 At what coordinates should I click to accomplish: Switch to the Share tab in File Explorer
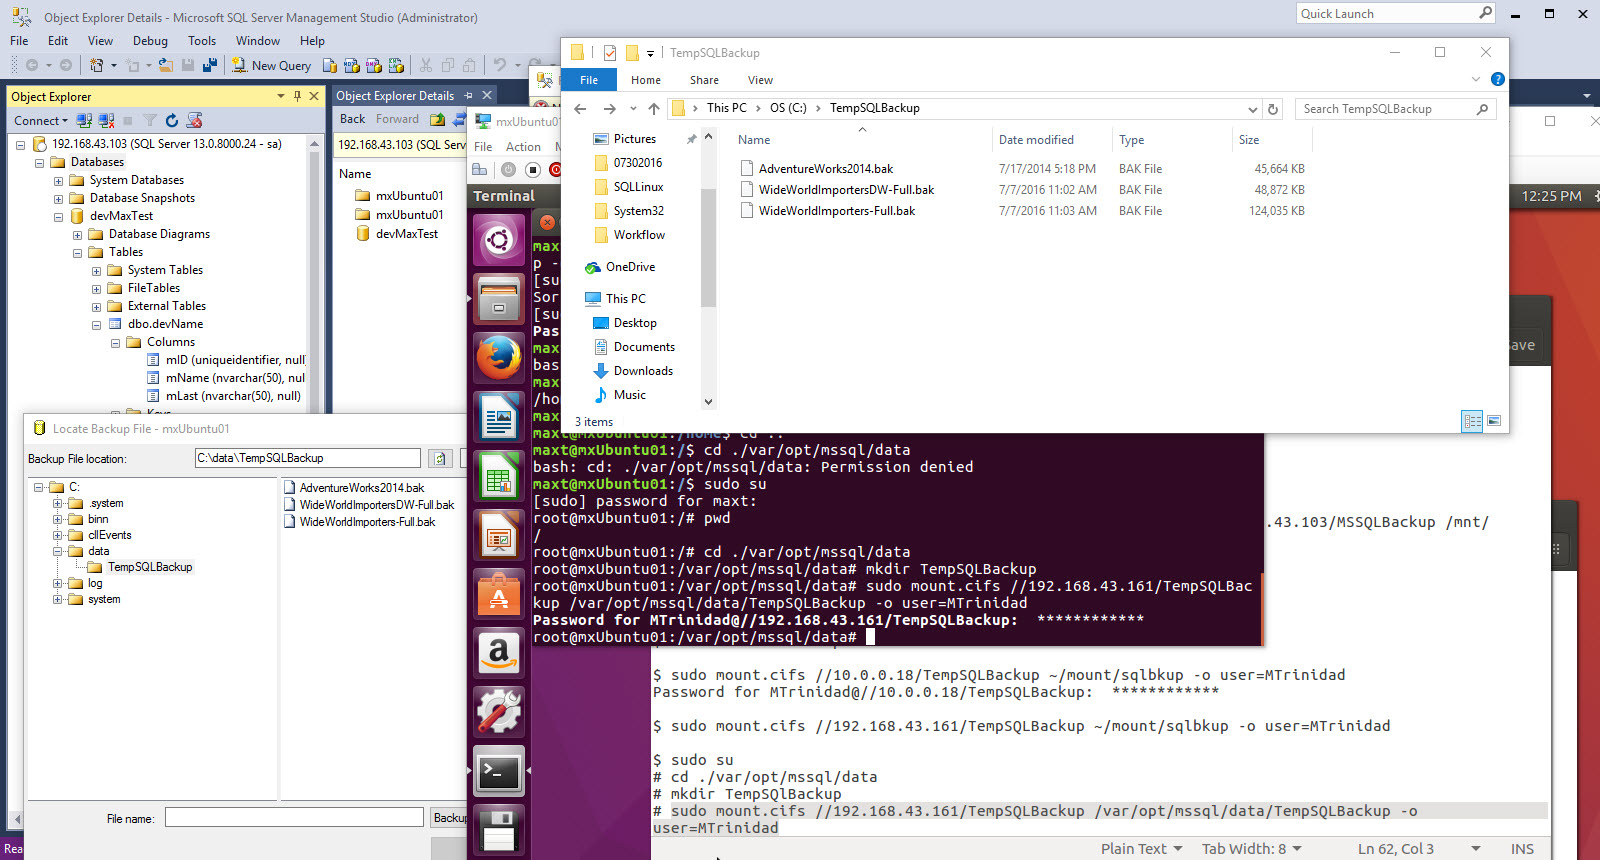(x=704, y=80)
